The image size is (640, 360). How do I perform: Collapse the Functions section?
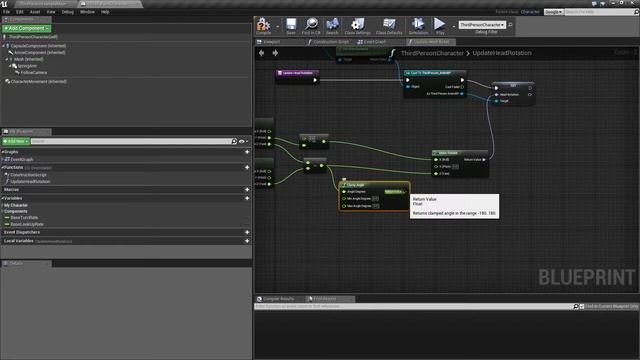[2, 167]
